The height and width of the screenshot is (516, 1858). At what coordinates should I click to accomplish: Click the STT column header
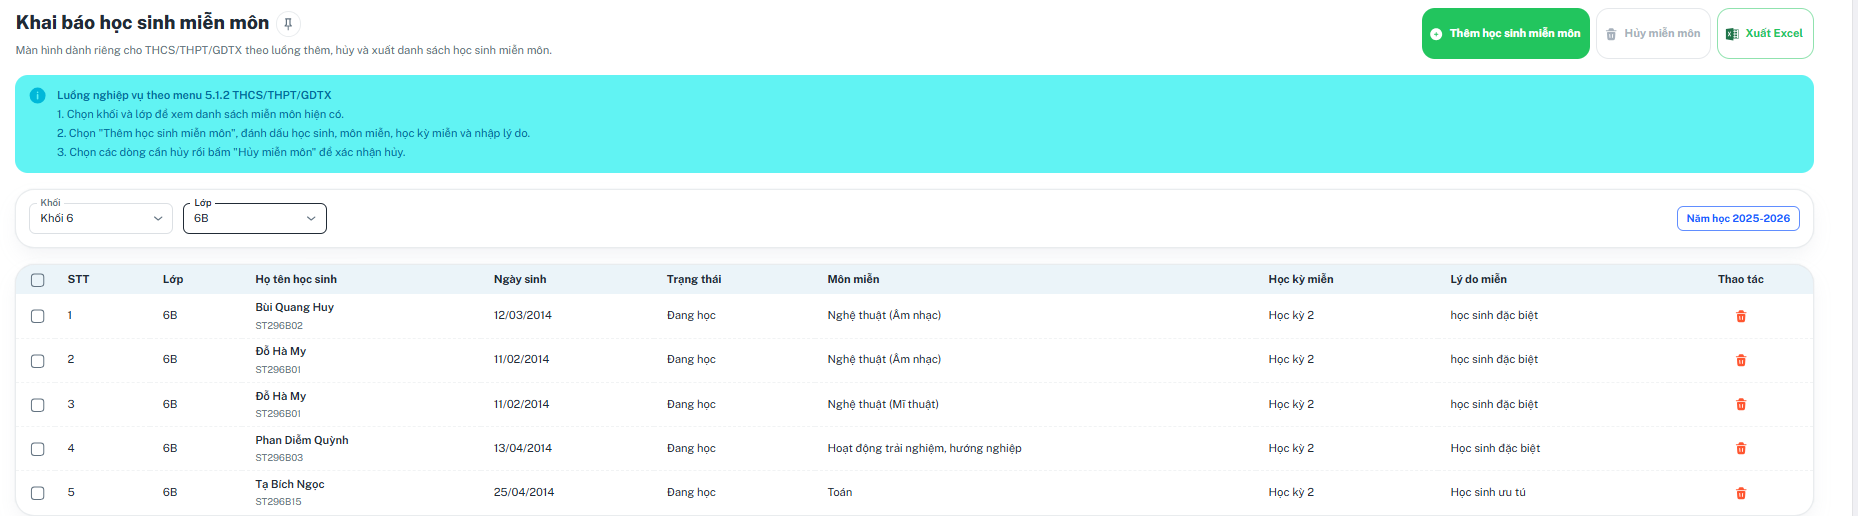[78, 279]
